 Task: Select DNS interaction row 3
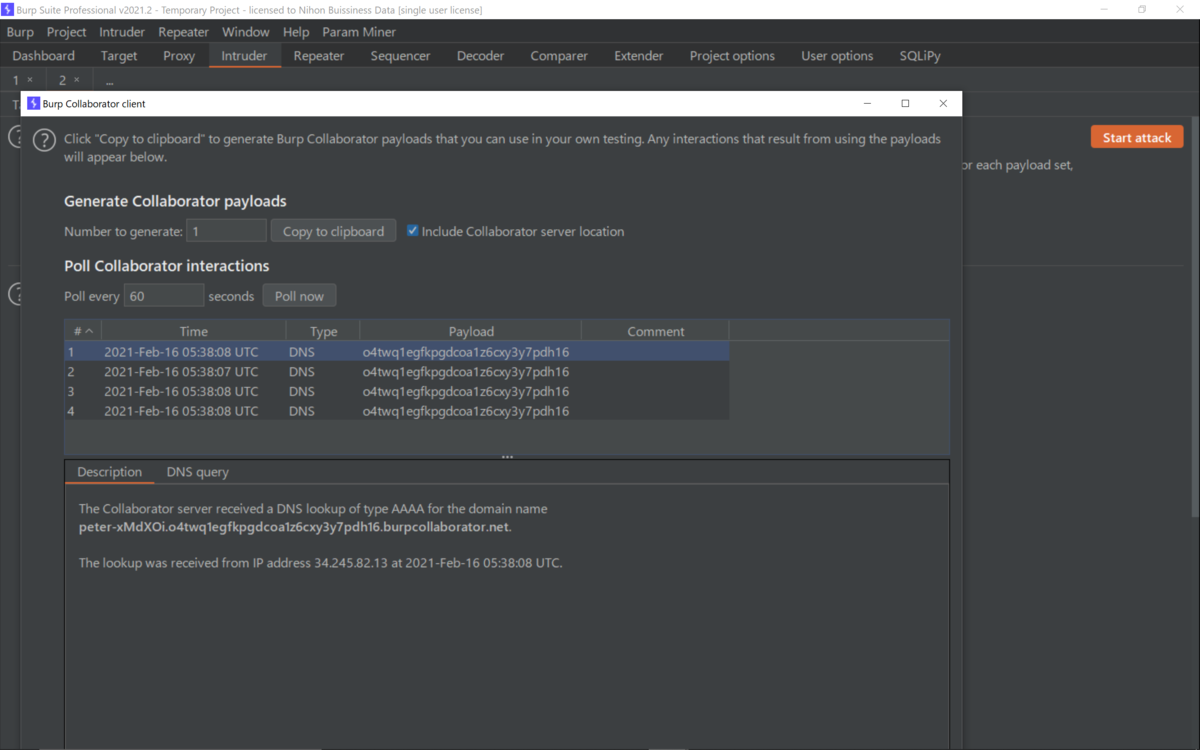pos(397,392)
